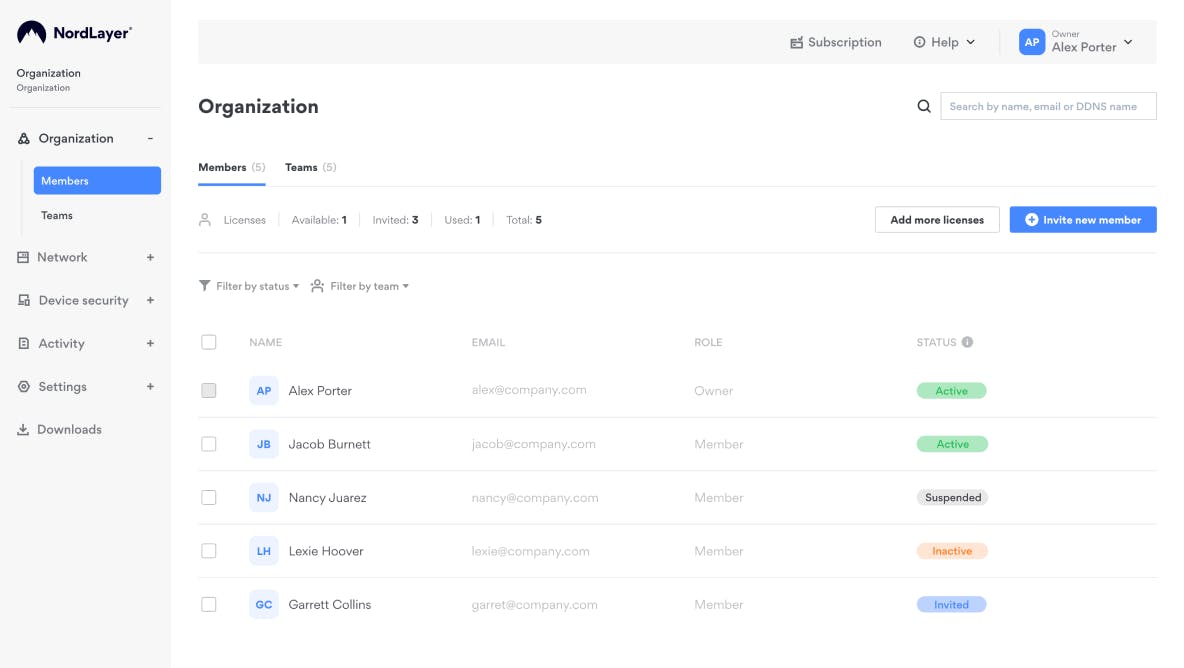Viewport: 1184px width, 668px height.
Task: Open Teams in the sidebar submenu
Action: [57, 215]
